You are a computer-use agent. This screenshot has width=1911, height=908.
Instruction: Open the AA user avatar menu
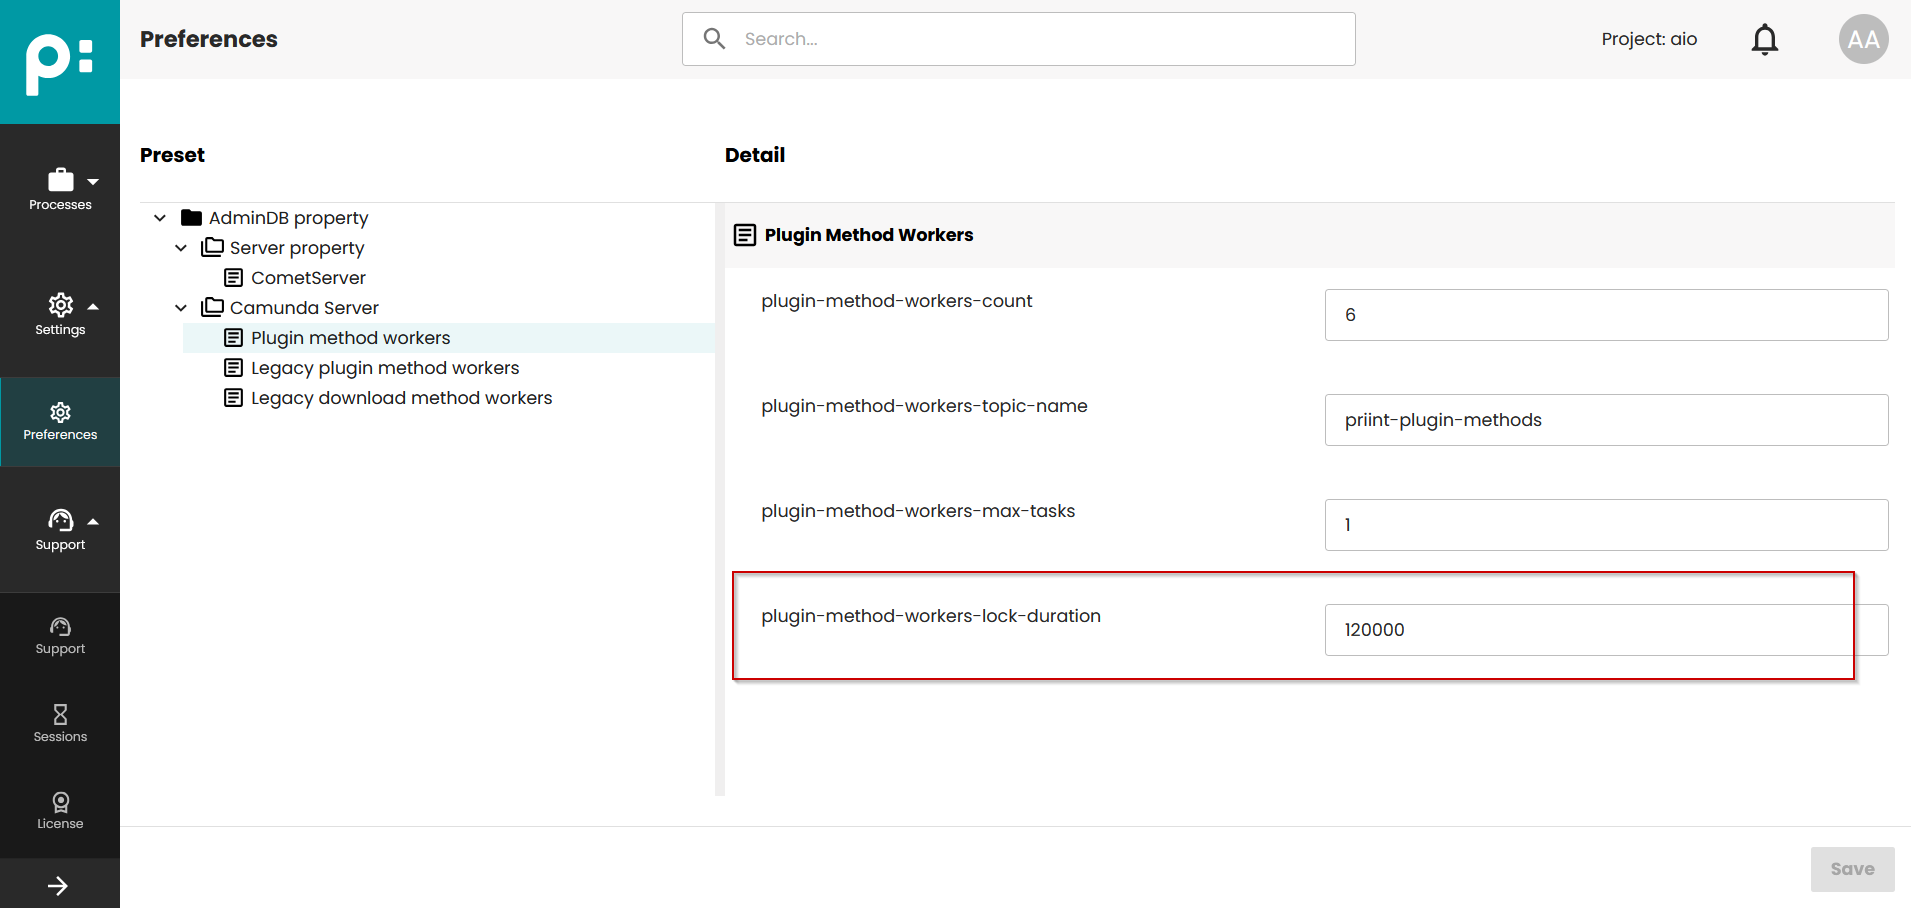pos(1862,39)
